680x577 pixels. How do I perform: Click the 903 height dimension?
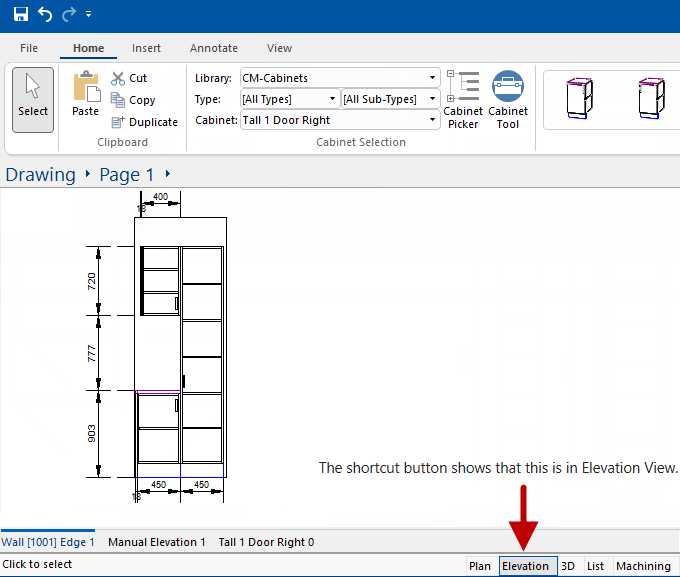click(x=92, y=434)
